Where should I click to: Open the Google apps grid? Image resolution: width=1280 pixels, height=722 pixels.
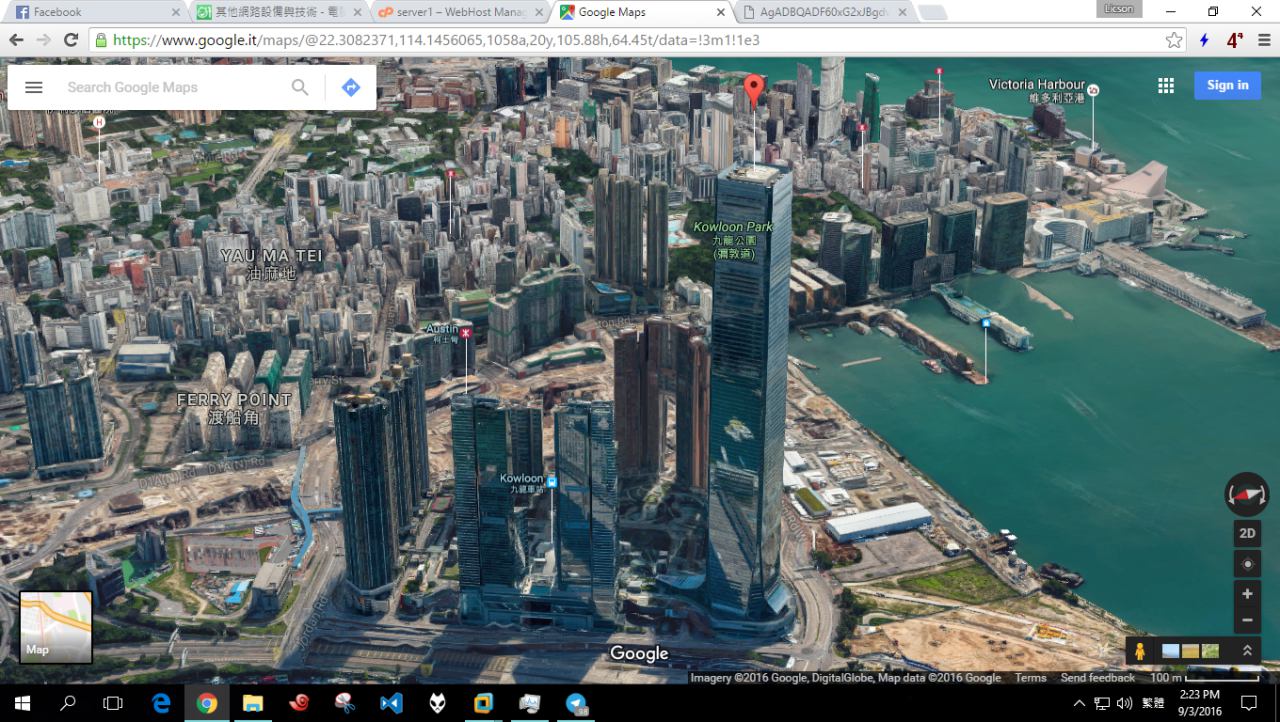click(1166, 86)
